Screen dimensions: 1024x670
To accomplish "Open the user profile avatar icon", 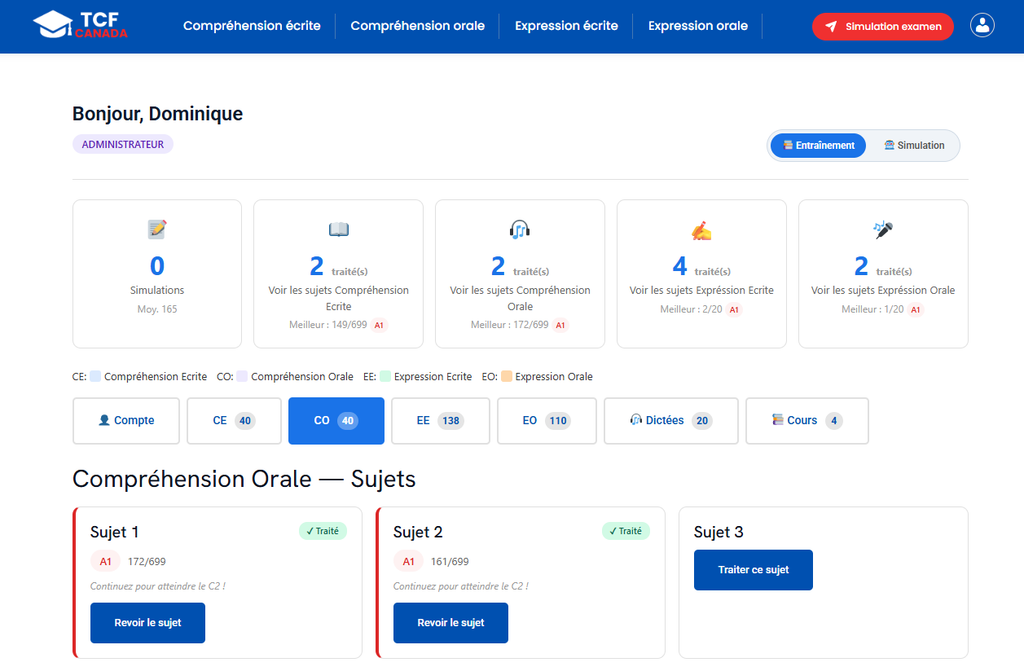I will point(982,25).
